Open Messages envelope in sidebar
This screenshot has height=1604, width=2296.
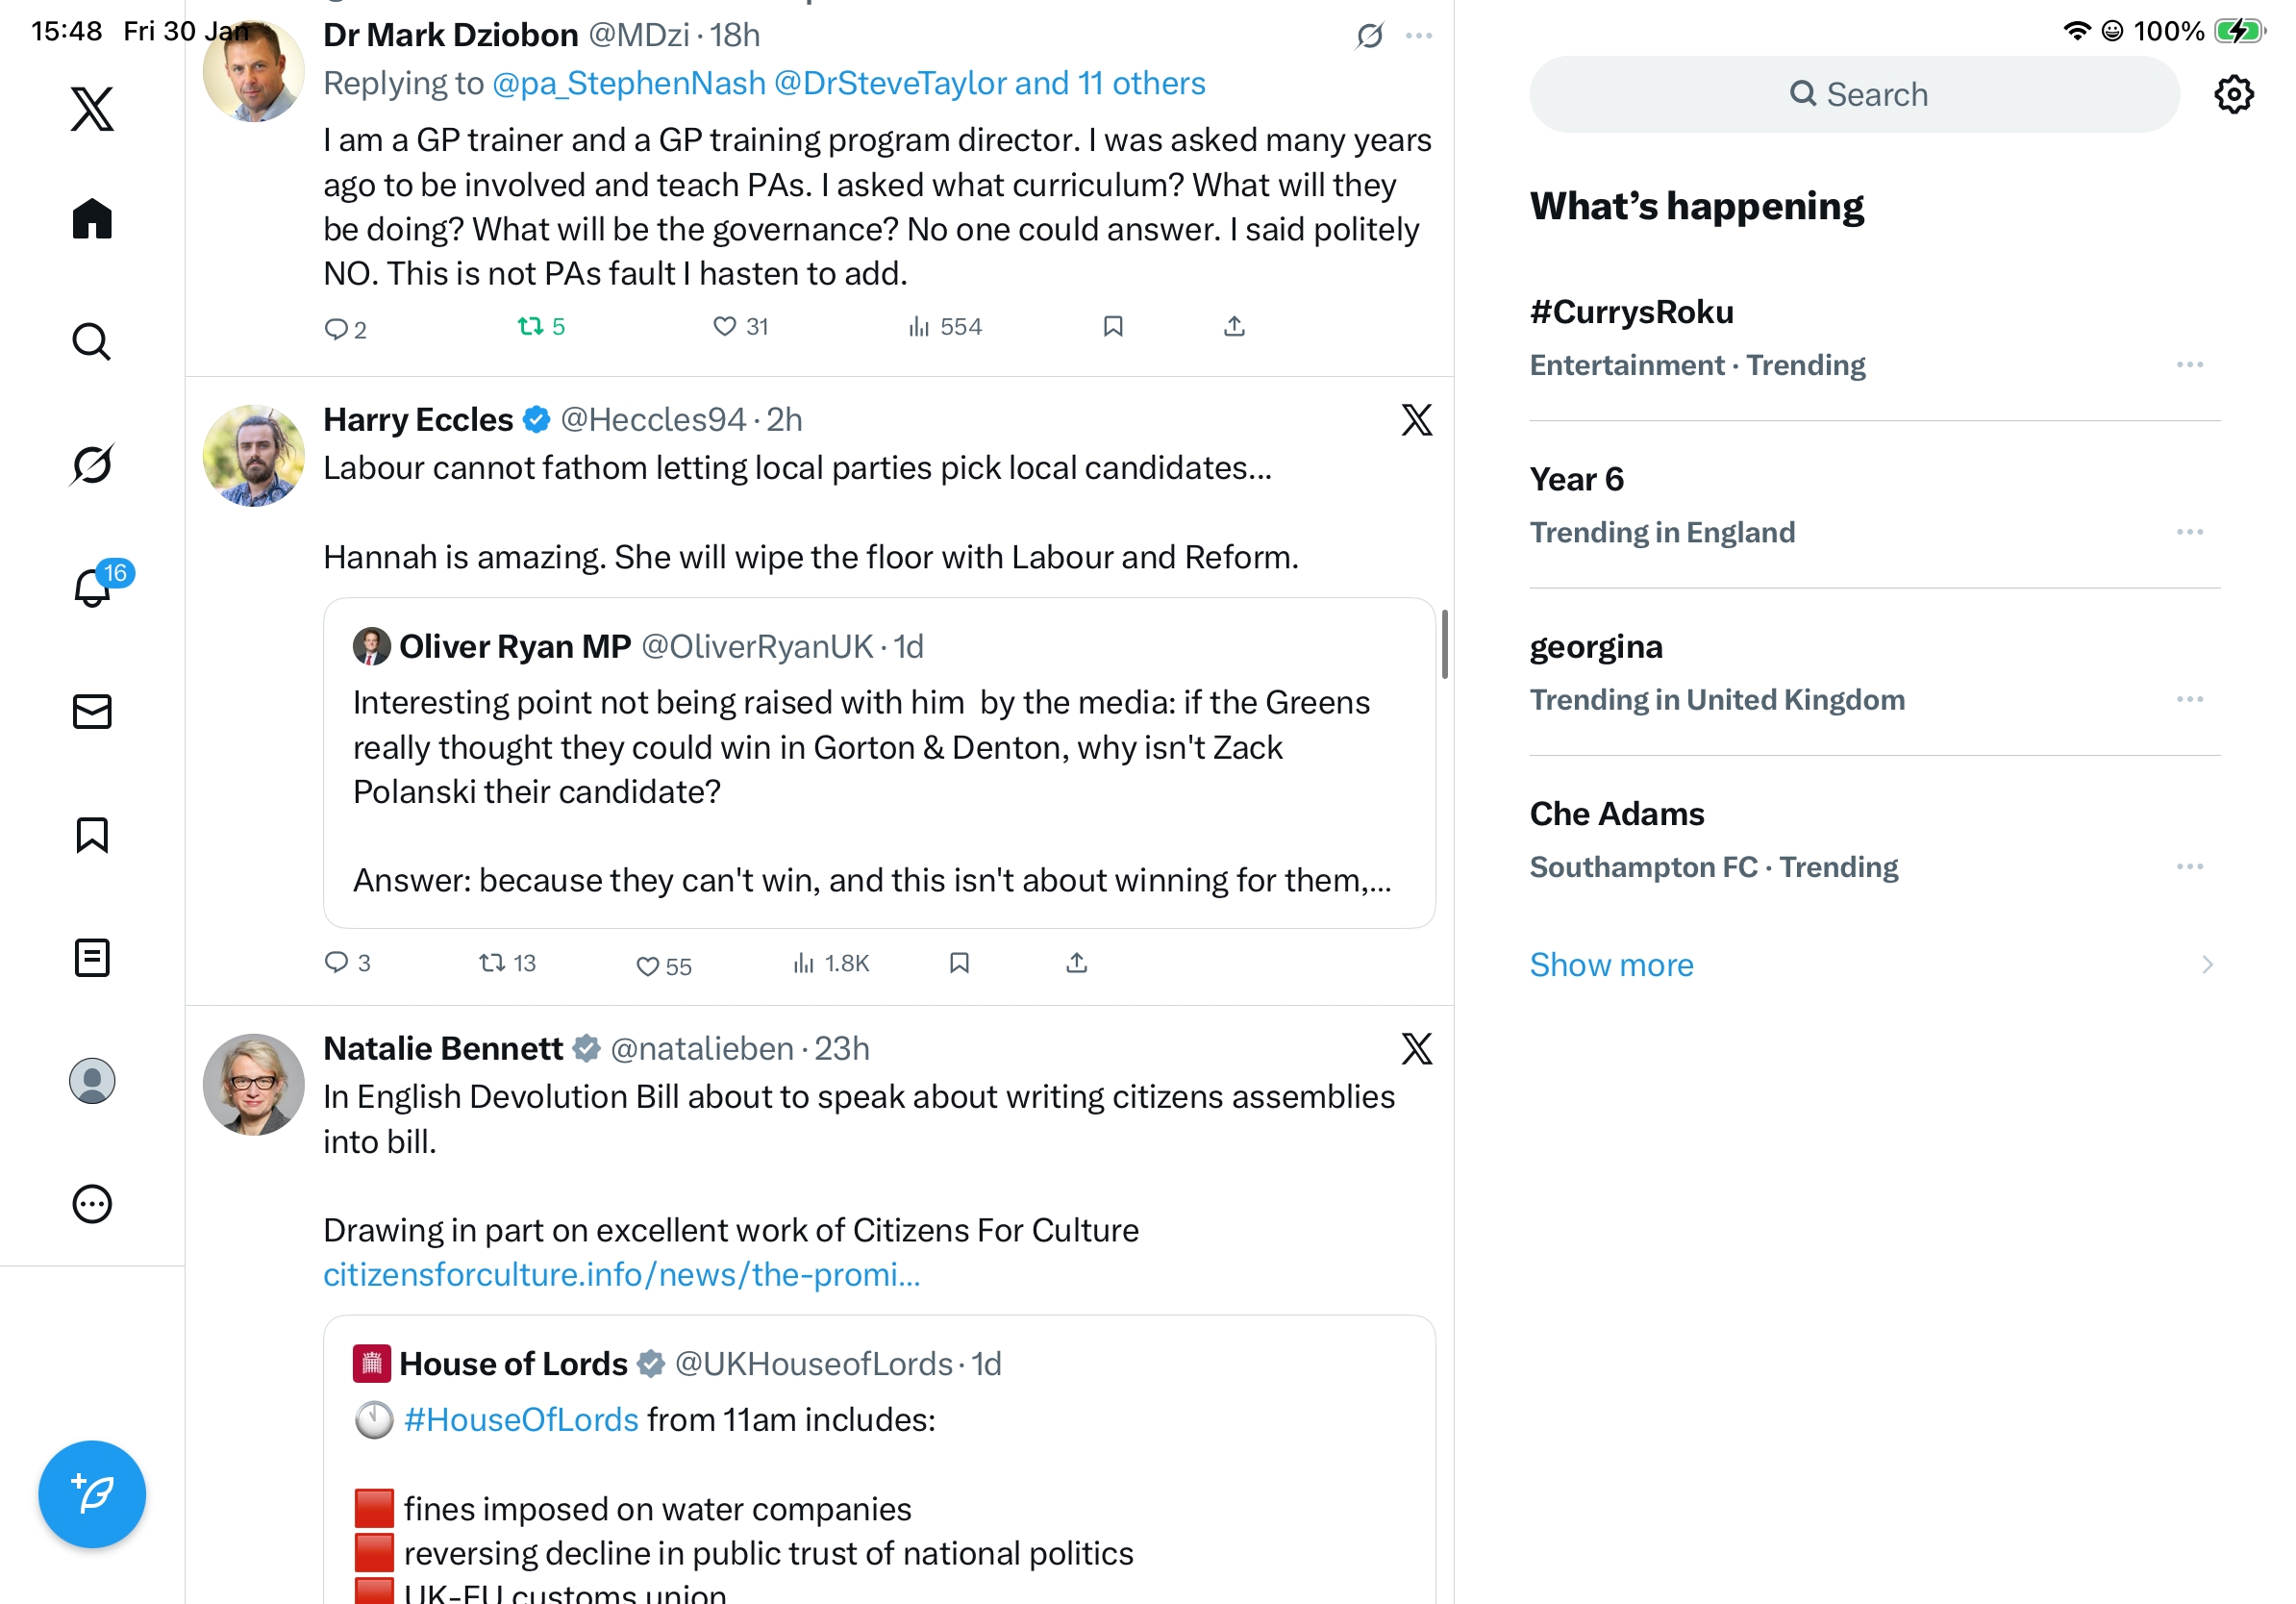click(x=92, y=711)
